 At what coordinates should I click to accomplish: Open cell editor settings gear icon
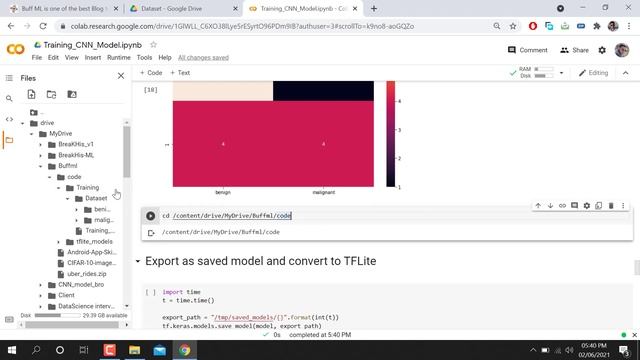[587, 206]
